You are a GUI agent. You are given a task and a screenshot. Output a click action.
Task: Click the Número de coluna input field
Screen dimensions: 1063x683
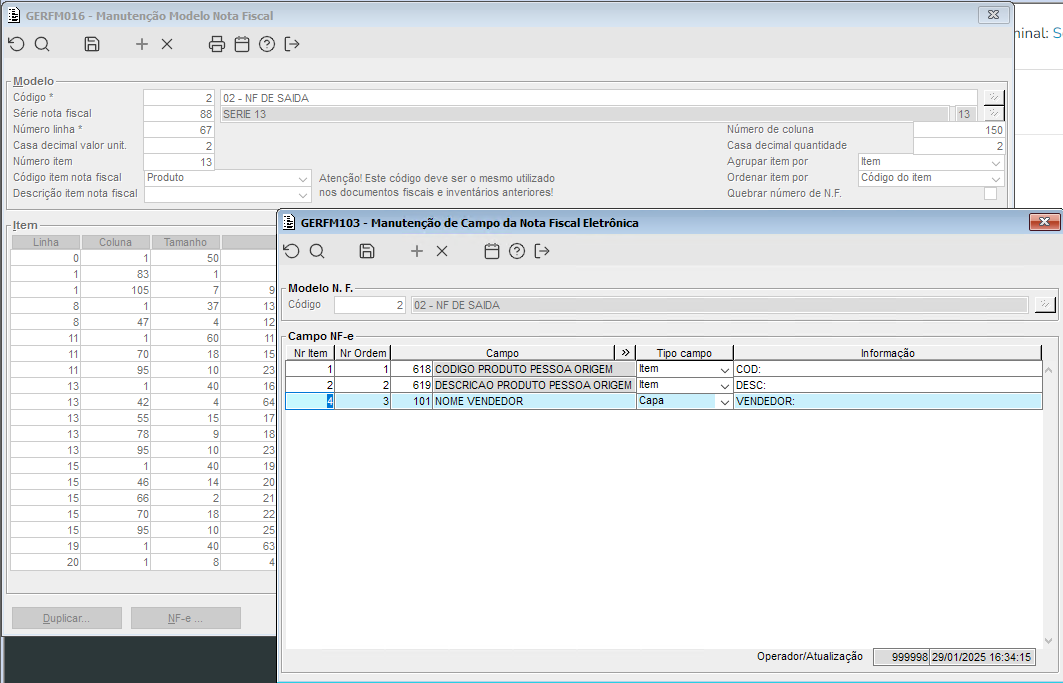(959, 130)
